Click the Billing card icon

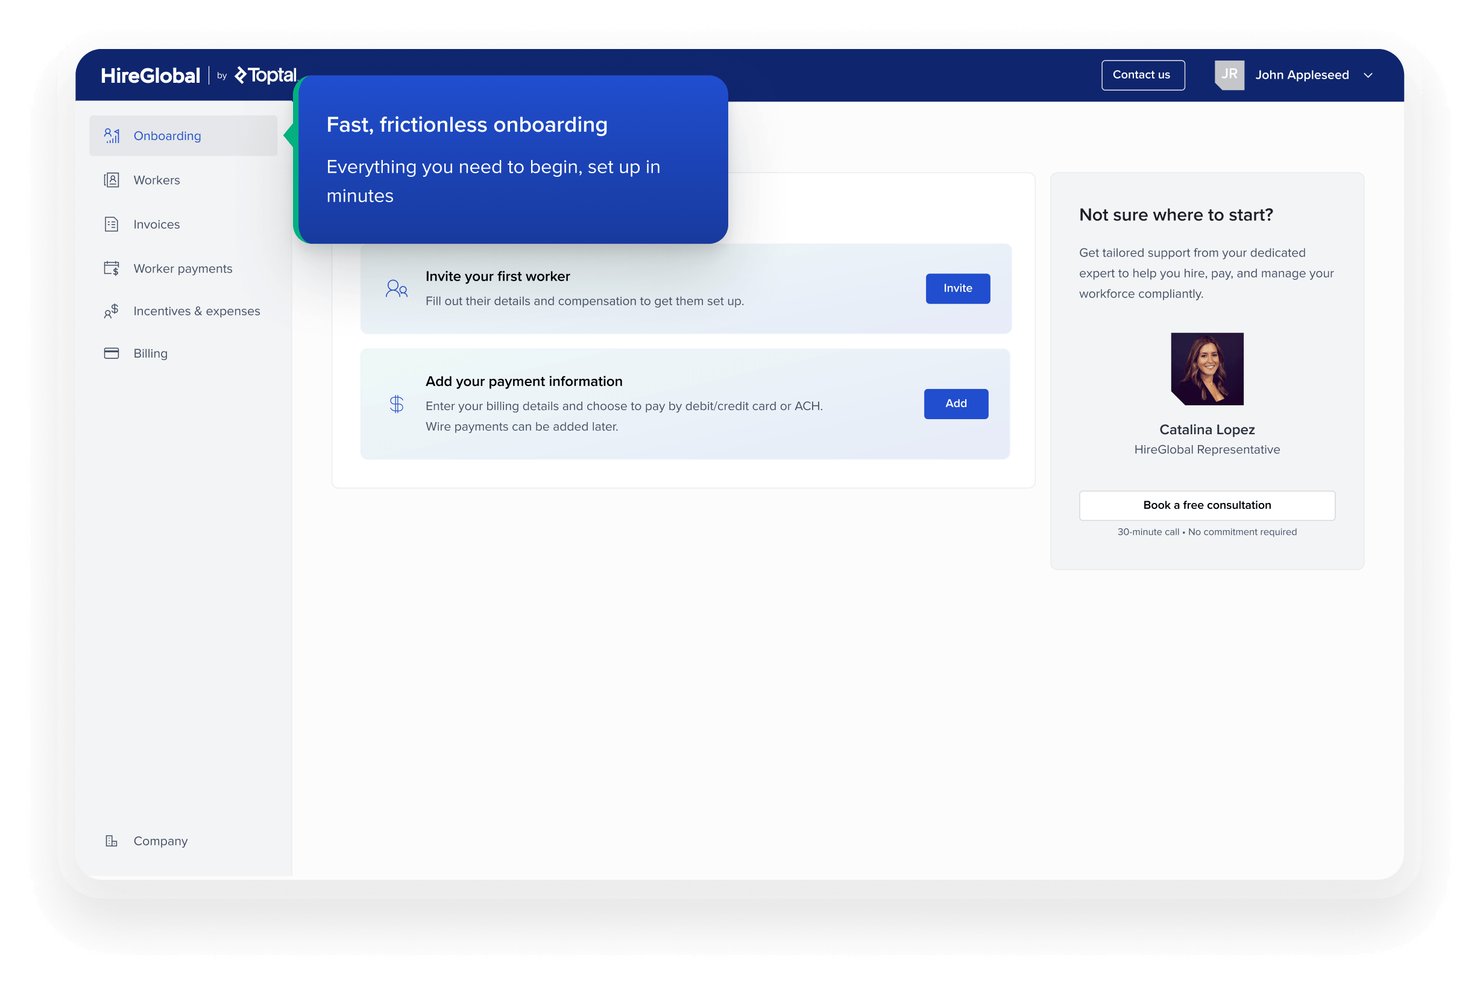point(112,353)
